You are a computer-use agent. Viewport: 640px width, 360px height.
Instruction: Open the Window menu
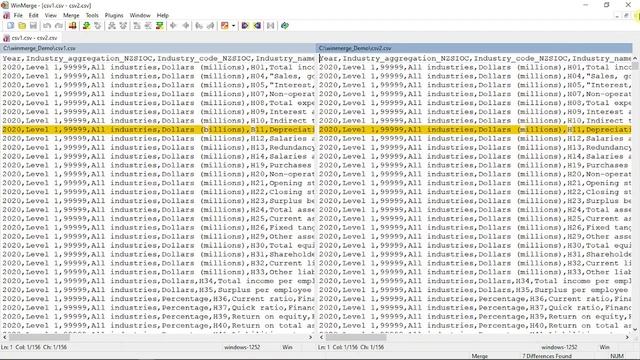point(140,16)
